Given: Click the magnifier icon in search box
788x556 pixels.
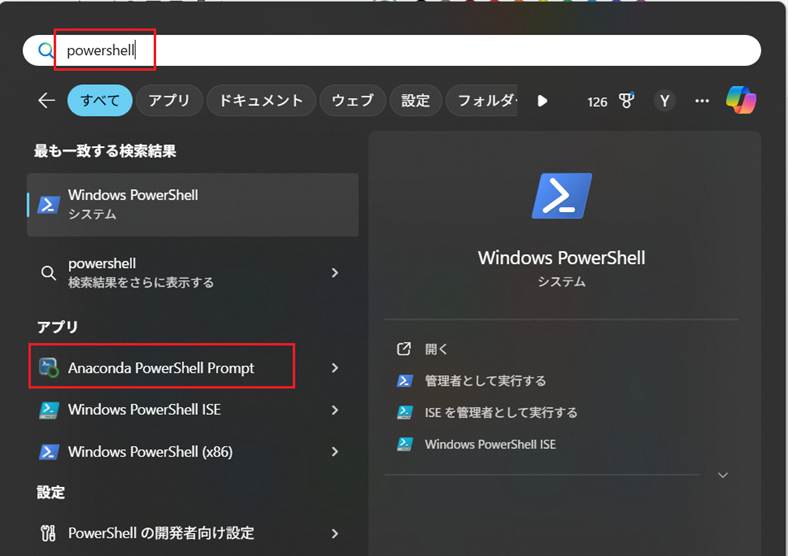Looking at the screenshot, I should coord(46,50).
